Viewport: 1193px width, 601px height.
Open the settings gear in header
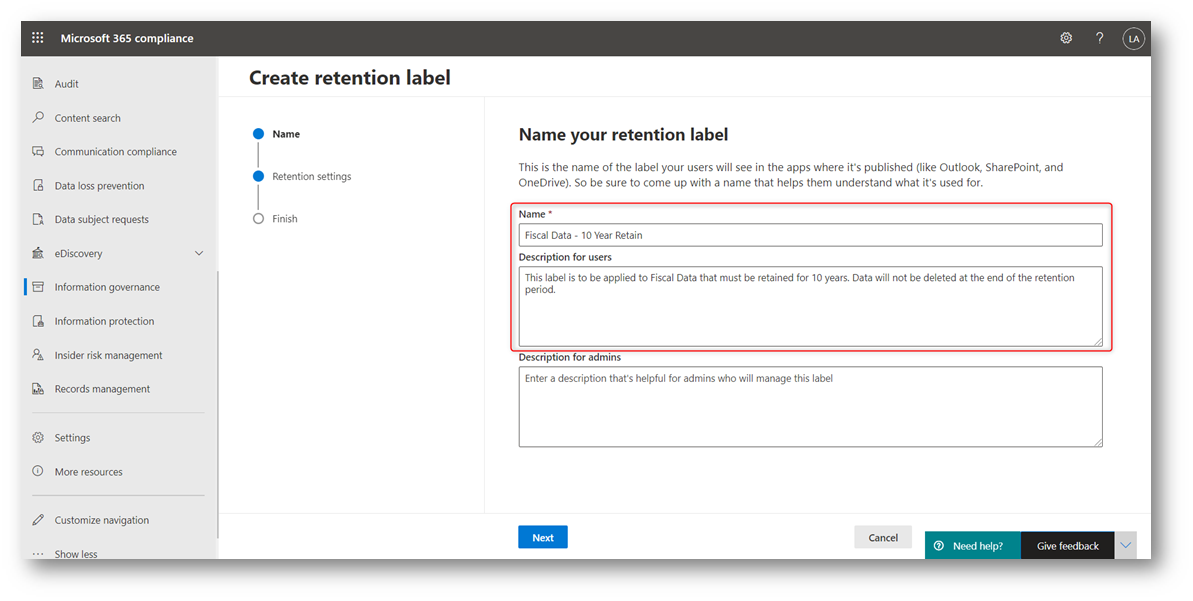point(1066,38)
